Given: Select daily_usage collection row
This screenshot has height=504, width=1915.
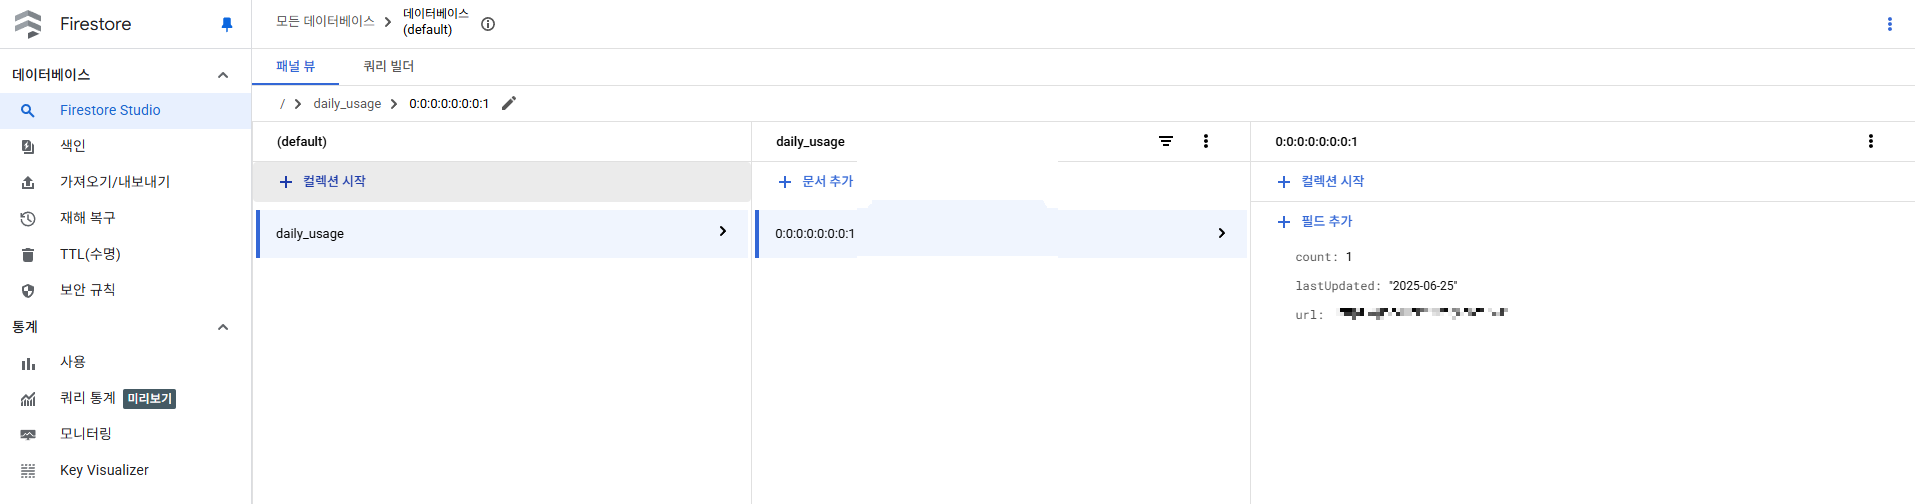Looking at the screenshot, I should coord(502,233).
